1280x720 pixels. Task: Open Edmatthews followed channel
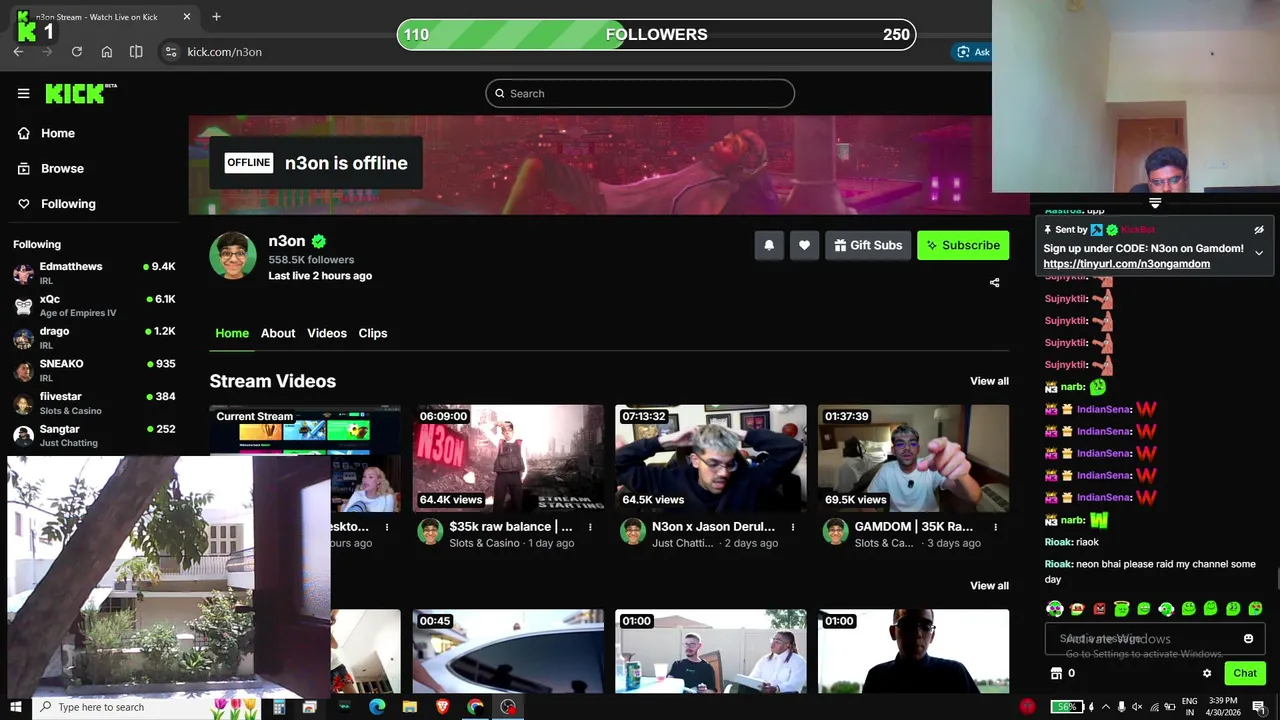point(94,273)
